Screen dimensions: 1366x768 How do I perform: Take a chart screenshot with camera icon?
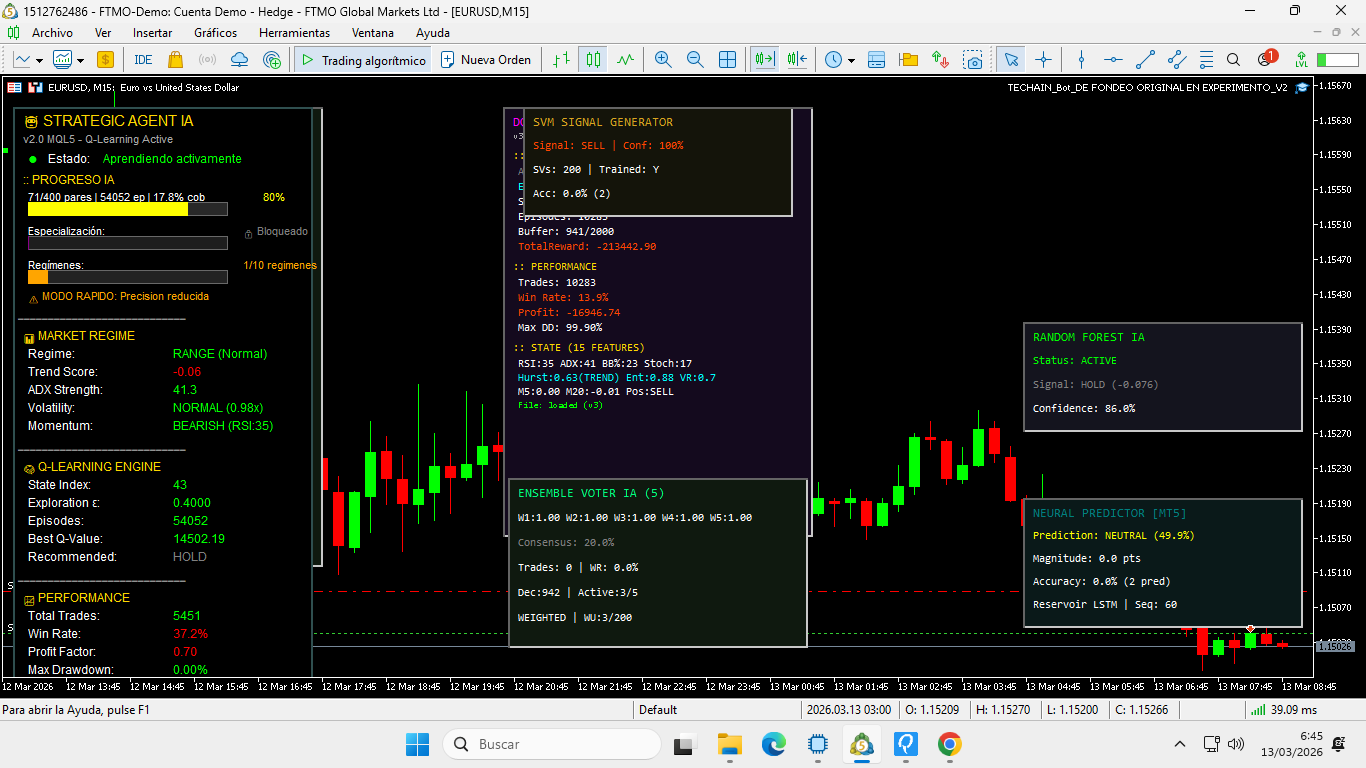click(973, 60)
